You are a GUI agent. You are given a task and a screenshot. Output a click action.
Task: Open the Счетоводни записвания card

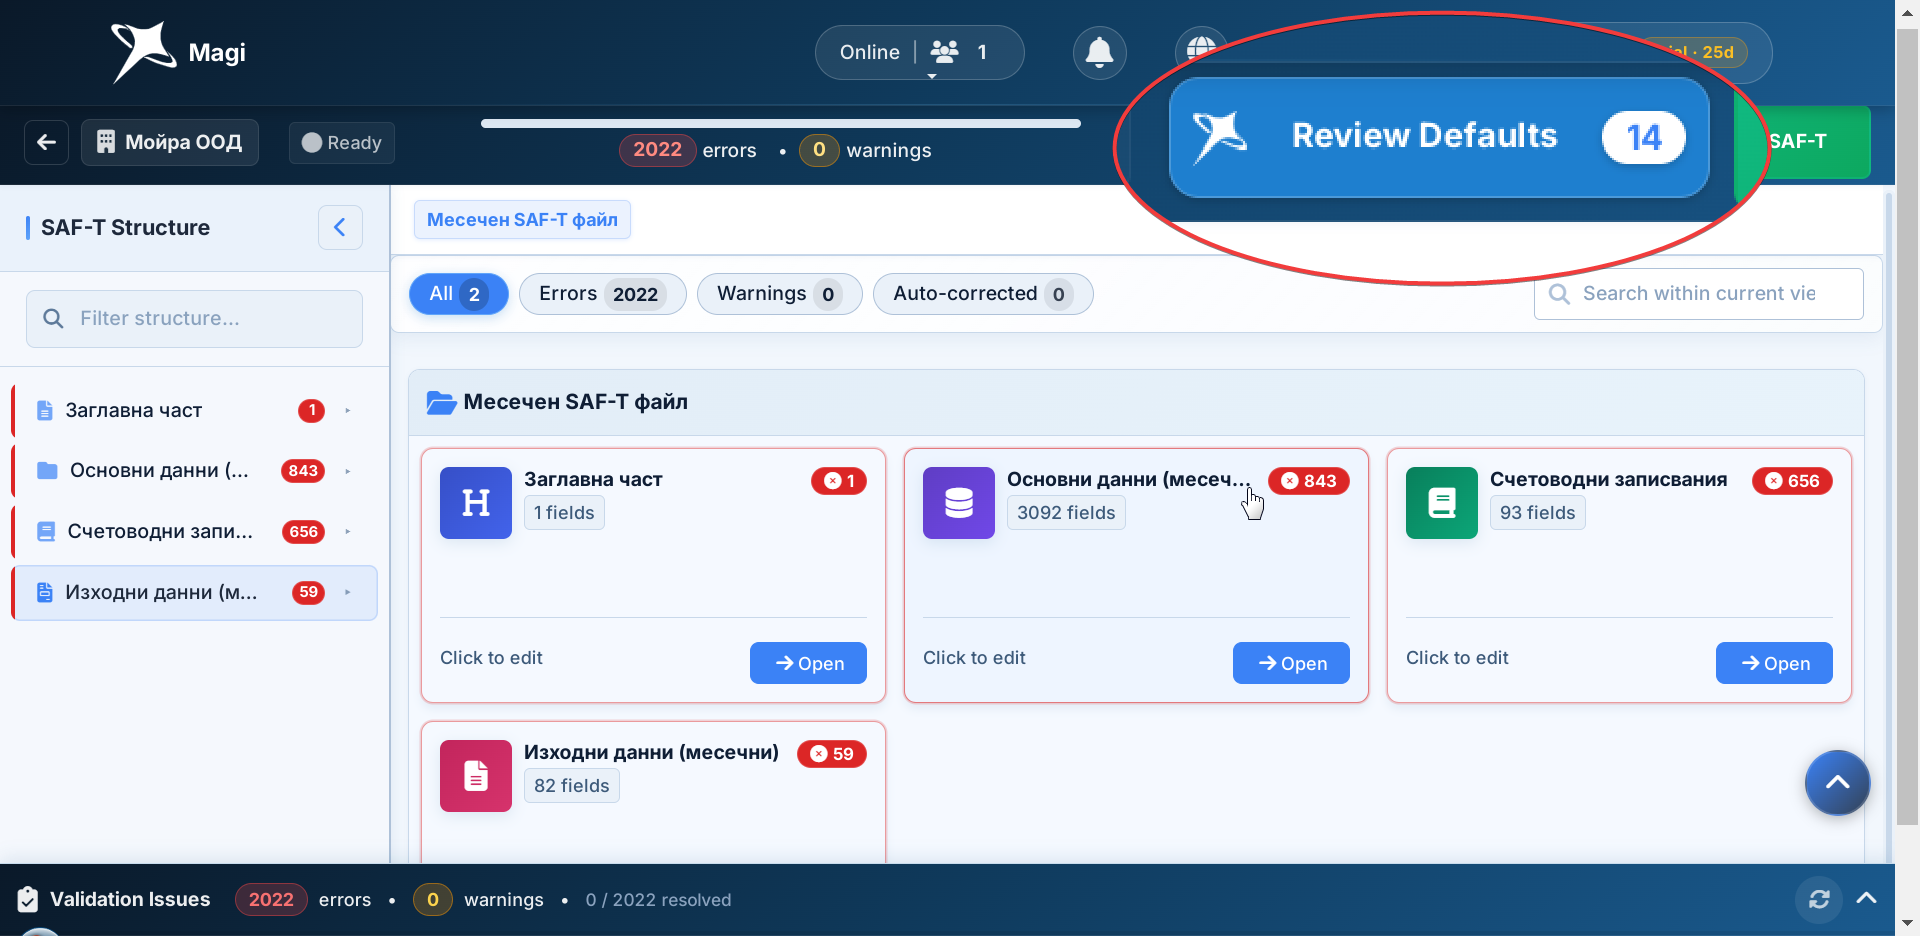coord(1774,663)
